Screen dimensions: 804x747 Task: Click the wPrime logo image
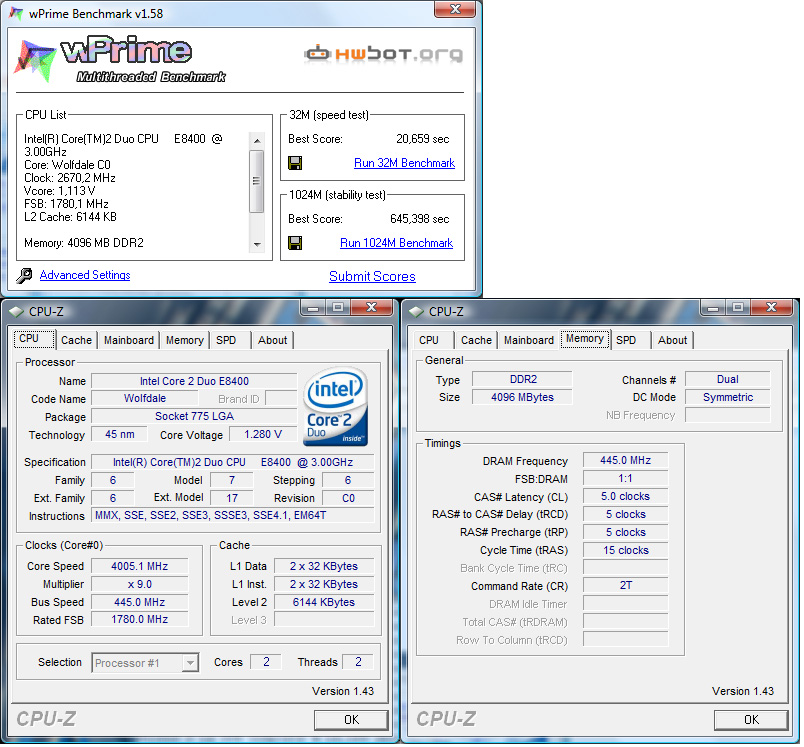(120, 59)
